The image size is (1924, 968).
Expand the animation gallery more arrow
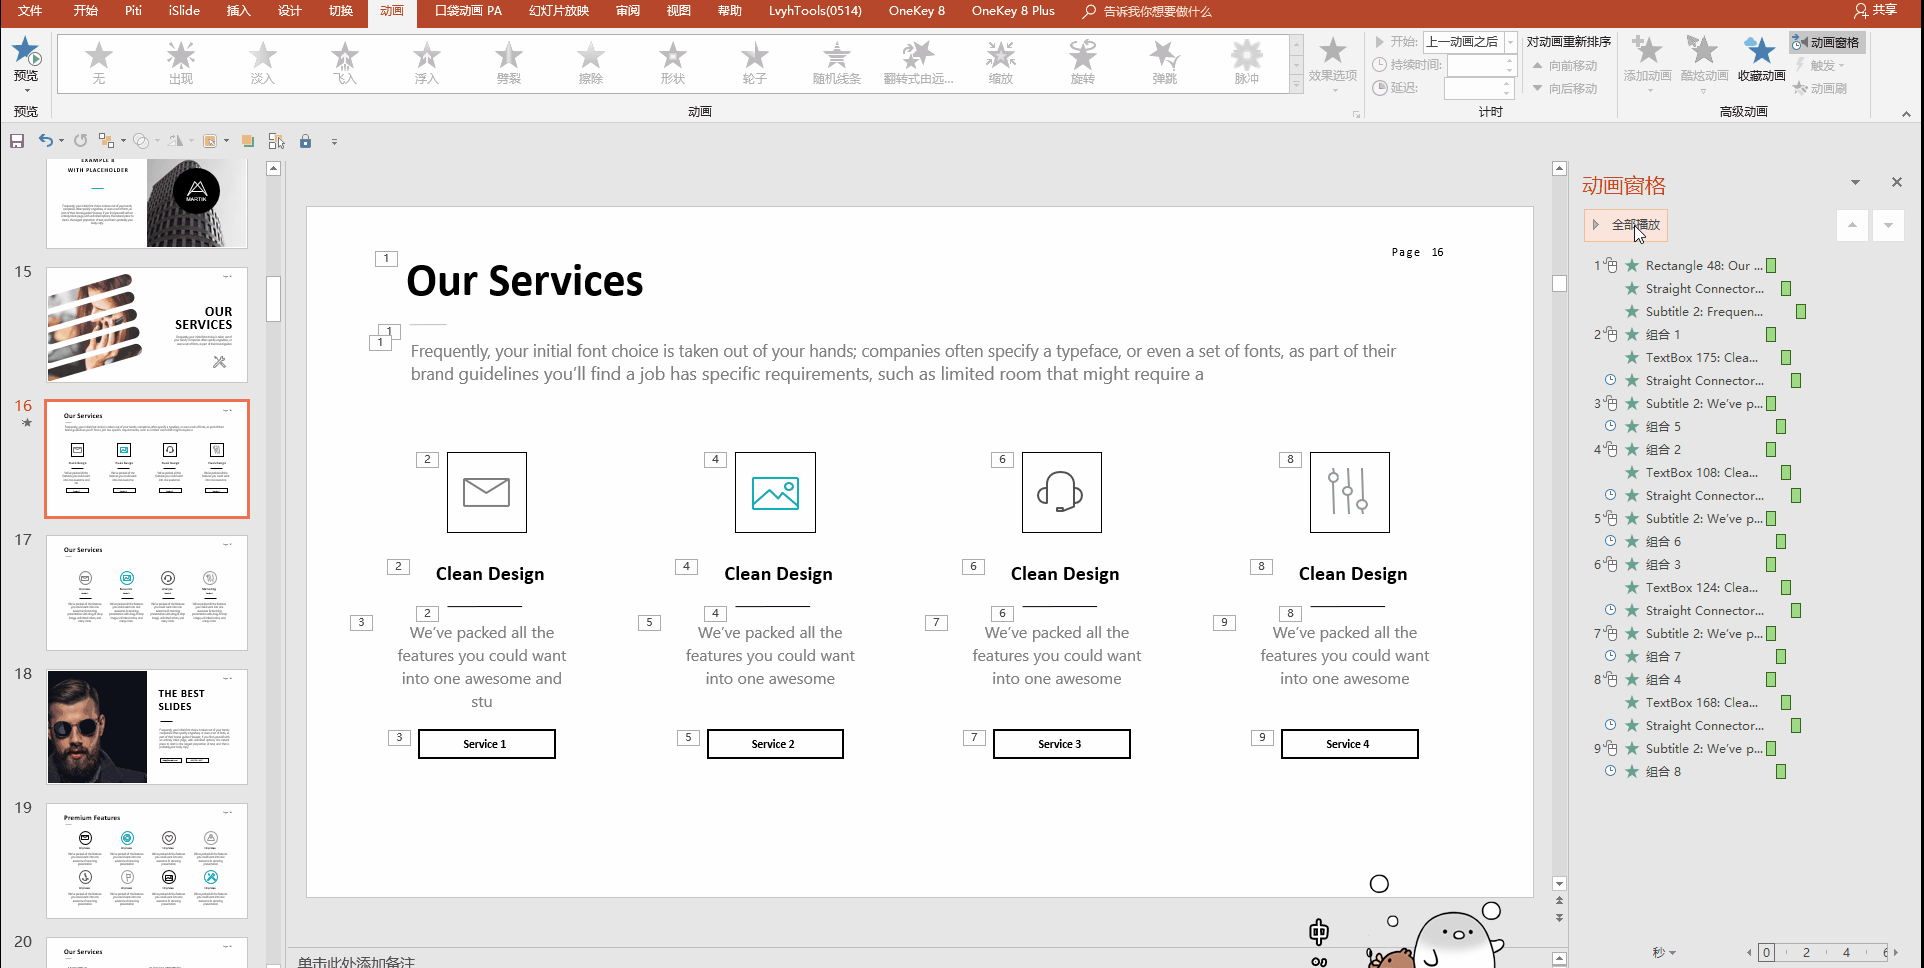(x=1296, y=86)
